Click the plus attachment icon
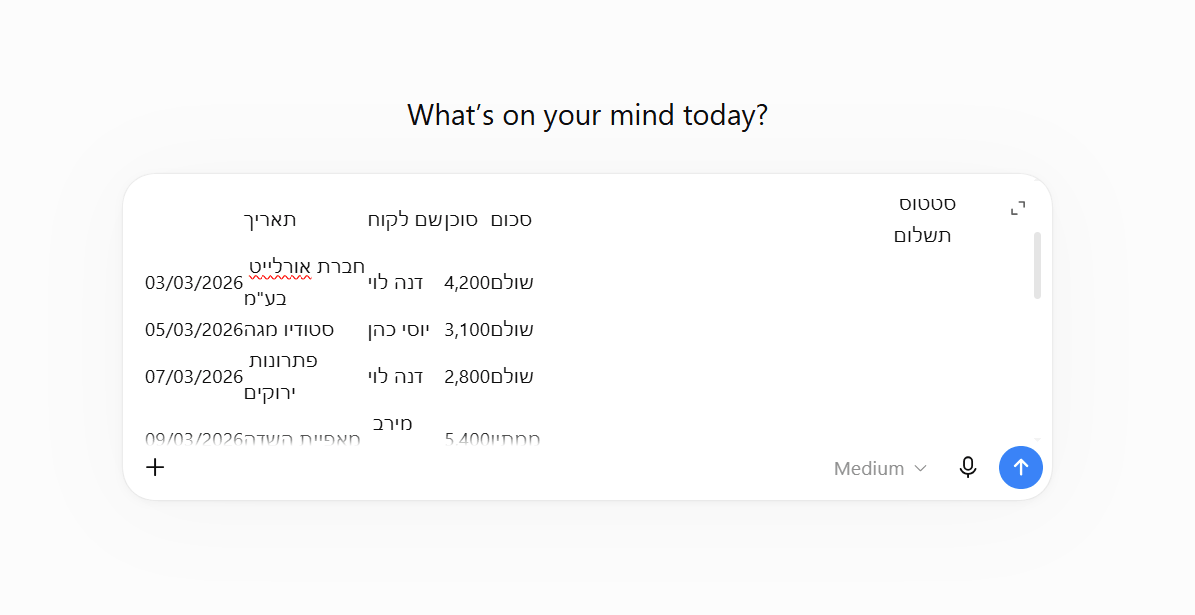Screen dimensions: 1195x615 155,467
